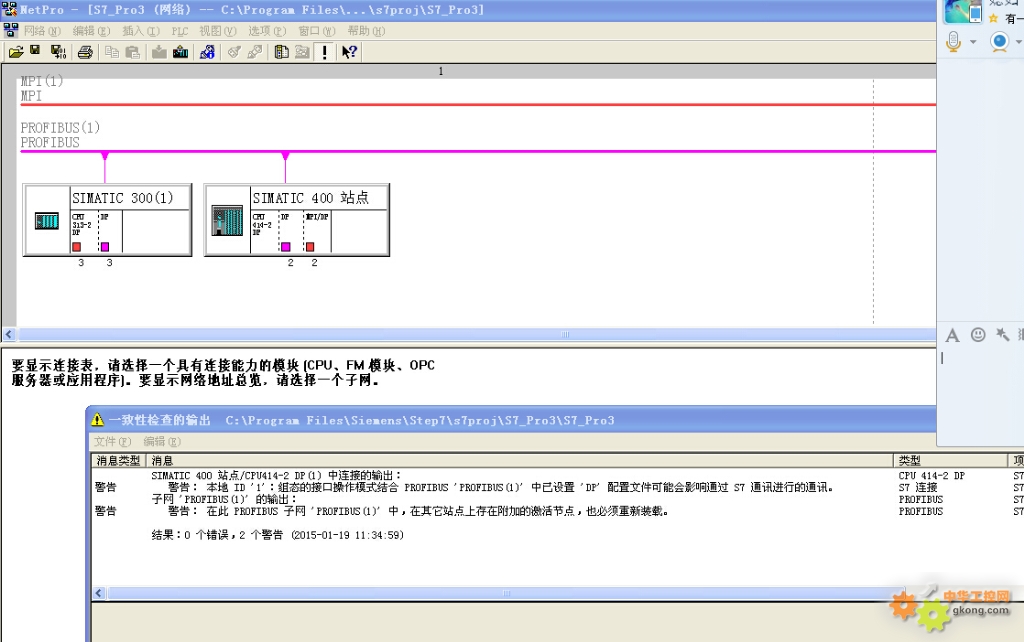Click the magenta DP node of SIMATIC 400
The image size is (1024, 642).
(x=285, y=247)
